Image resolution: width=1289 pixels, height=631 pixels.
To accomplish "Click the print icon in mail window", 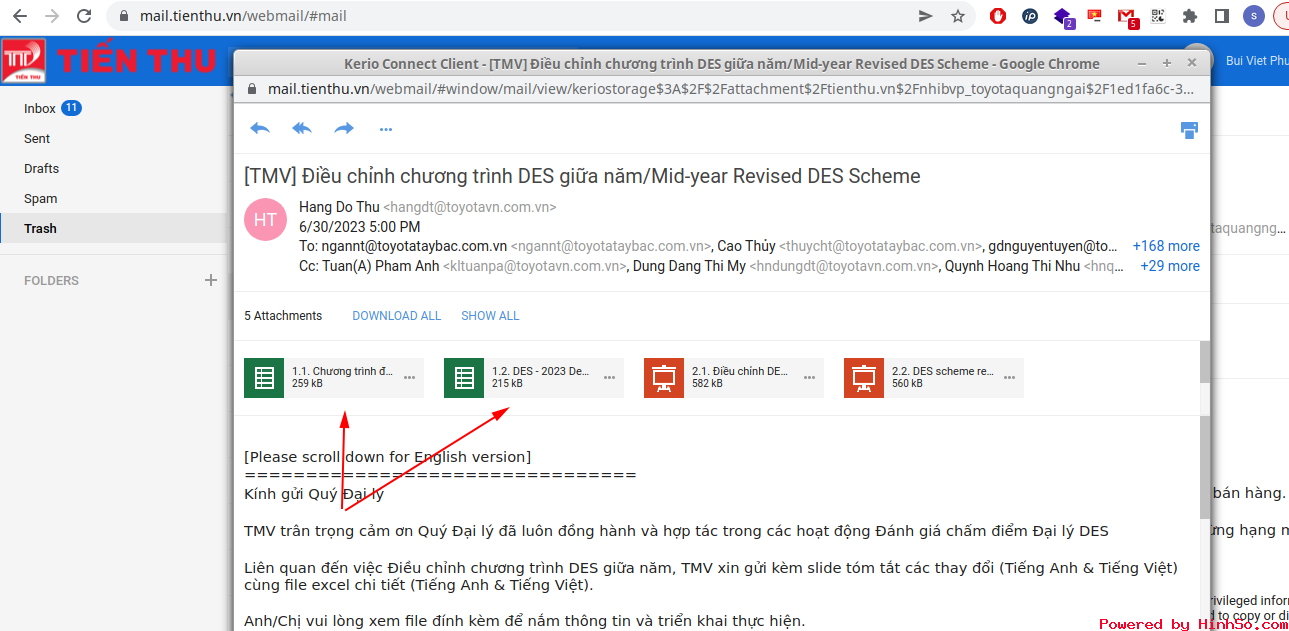I will 1189,130.
